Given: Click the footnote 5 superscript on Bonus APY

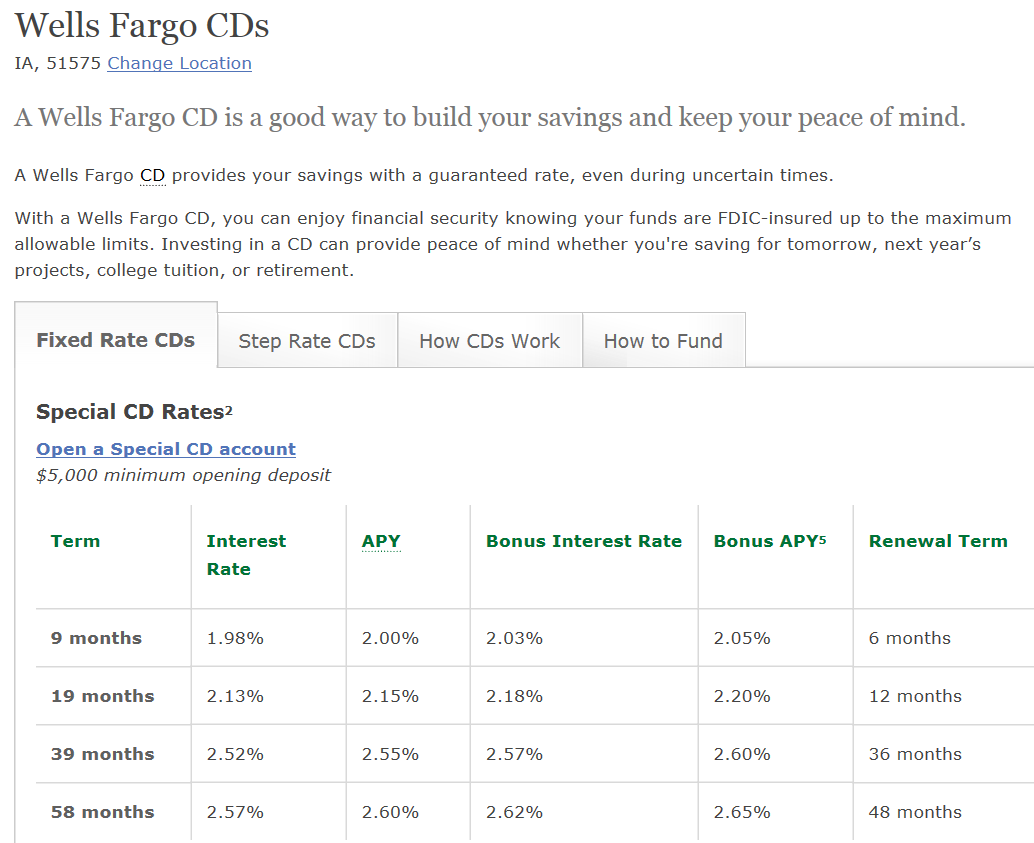Looking at the screenshot, I should click(x=822, y=539).
